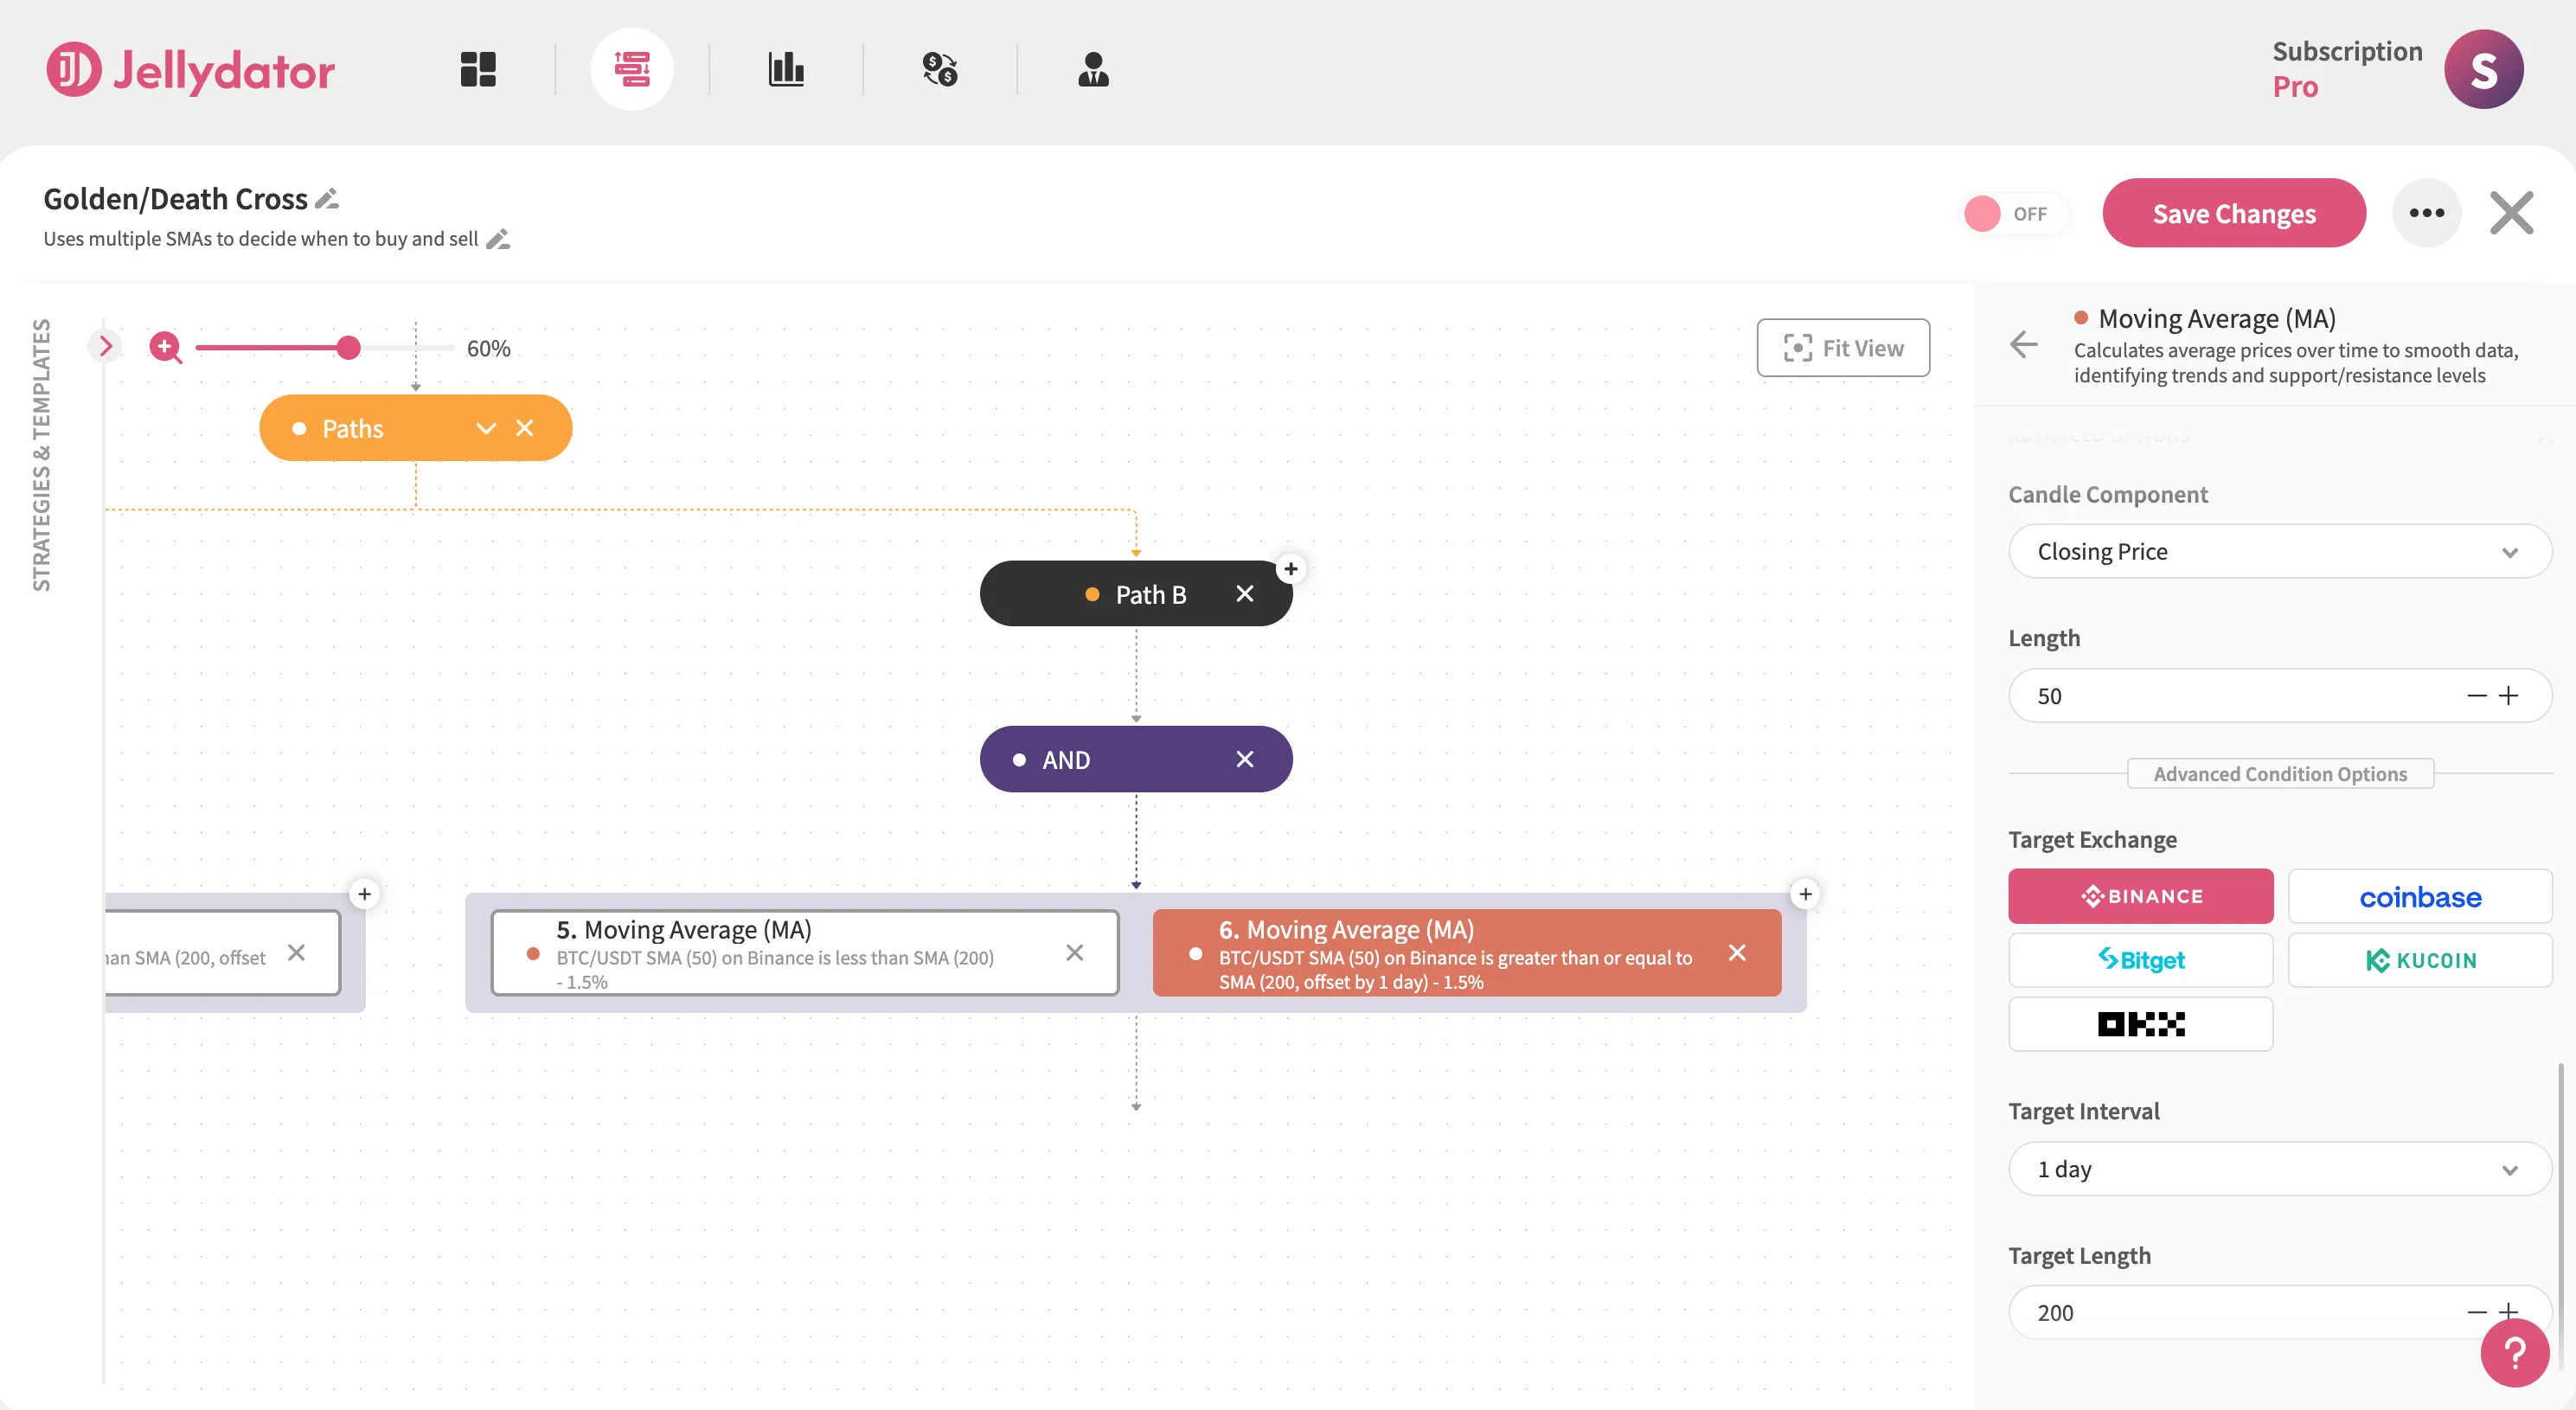Edit the strategy description pencil icon
This screenshot has height=1410, width=2576.
pyautogui.click(x=498, y=239)
